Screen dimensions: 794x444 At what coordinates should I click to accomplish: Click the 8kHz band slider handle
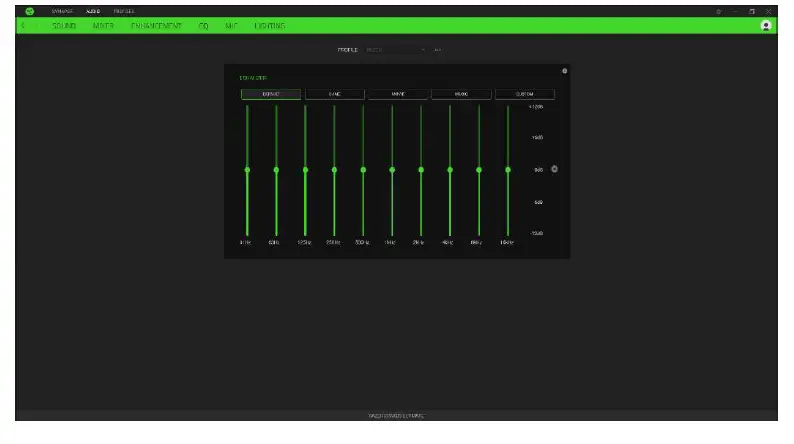479,170
